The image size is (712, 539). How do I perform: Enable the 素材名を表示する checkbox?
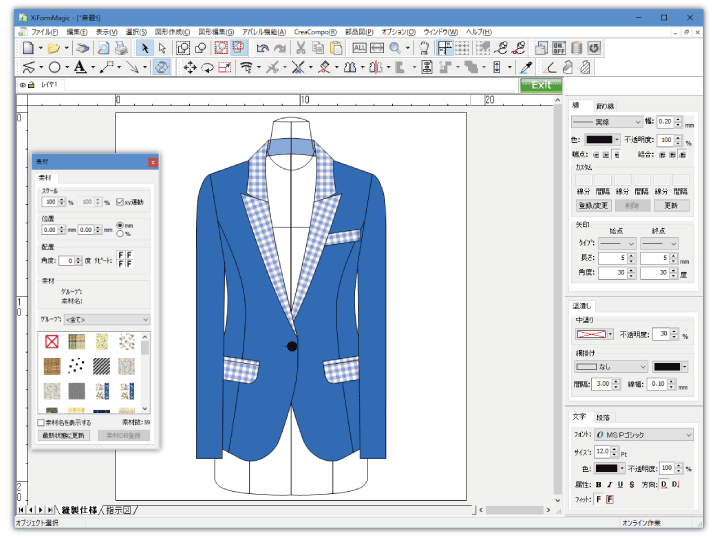(x=40, y=423)
